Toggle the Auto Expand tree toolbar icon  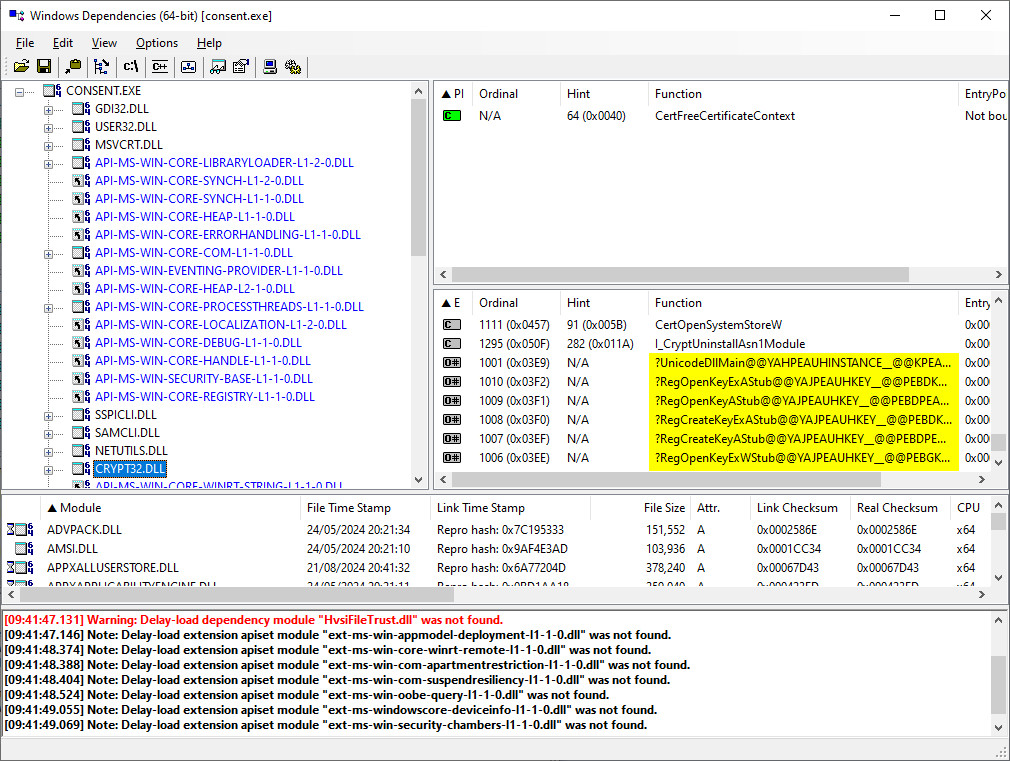click(101, 66)
